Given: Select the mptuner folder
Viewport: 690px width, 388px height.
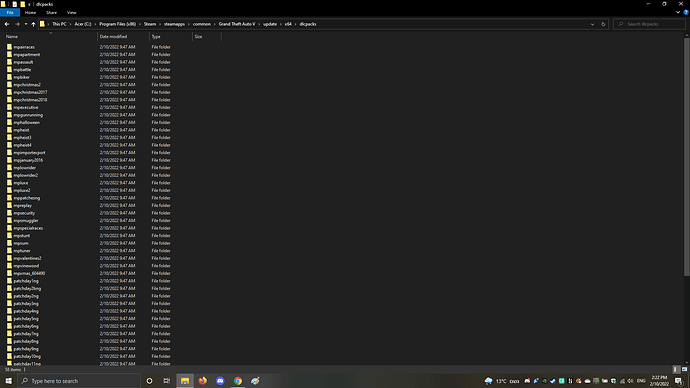Looking at the screenshot, I should [22, 251].
